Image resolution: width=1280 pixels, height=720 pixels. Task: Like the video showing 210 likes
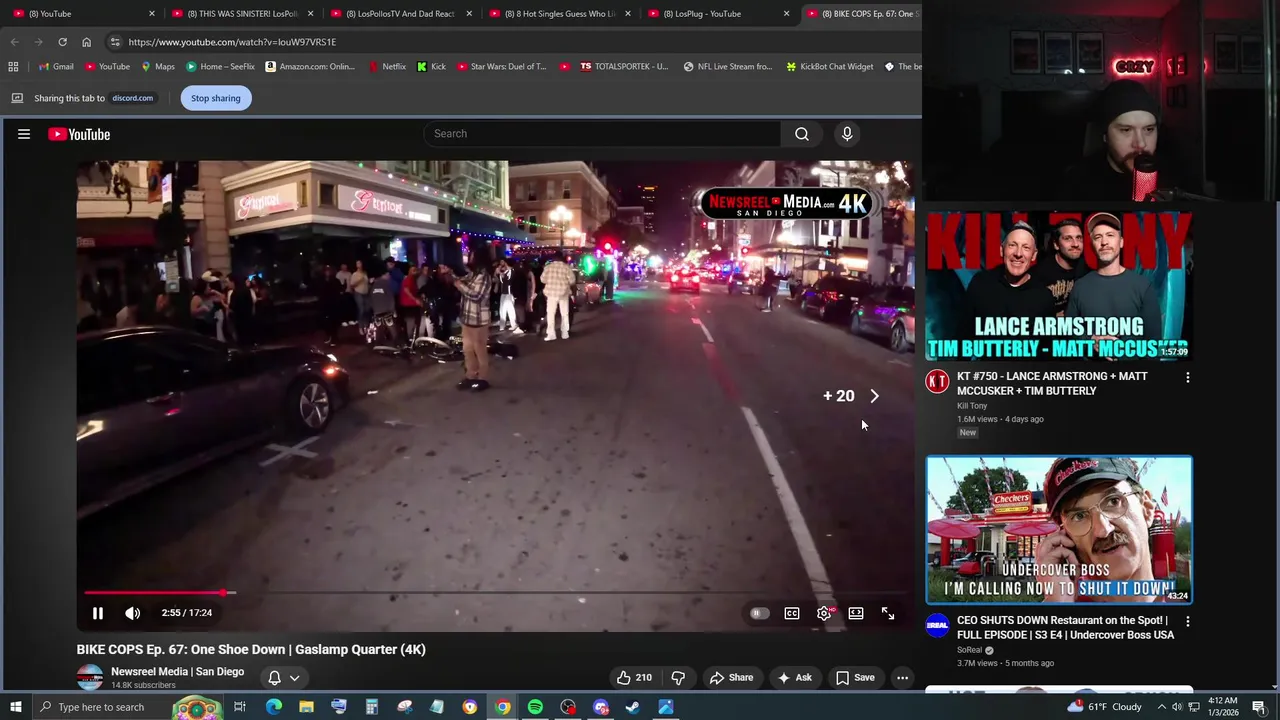click(x=634, y=678)
